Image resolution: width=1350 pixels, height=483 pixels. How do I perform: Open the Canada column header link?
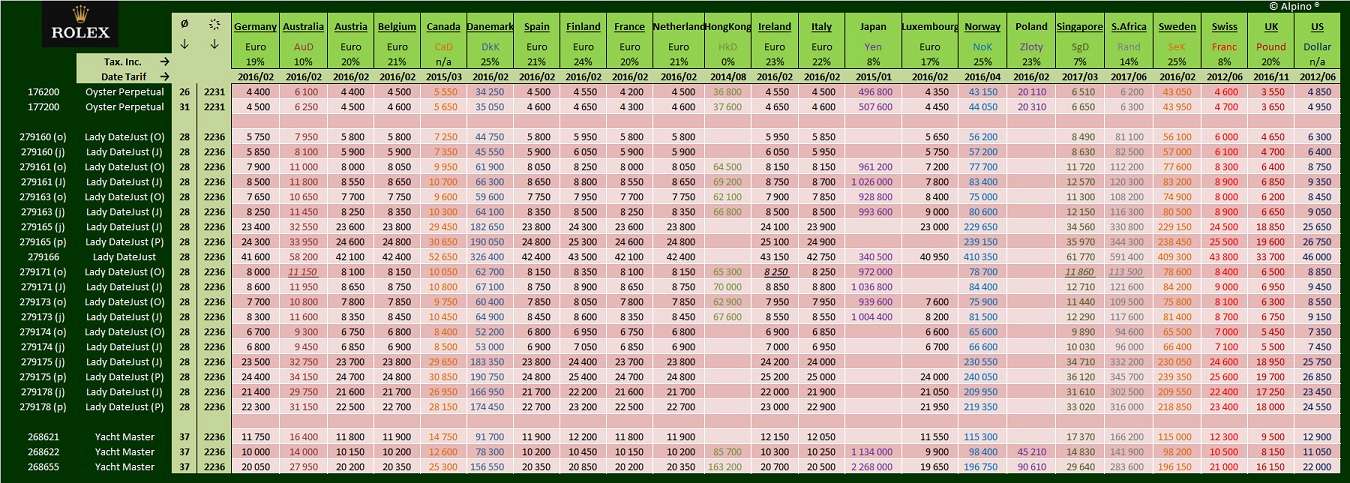pyautogui.click(x=444, y=27)
